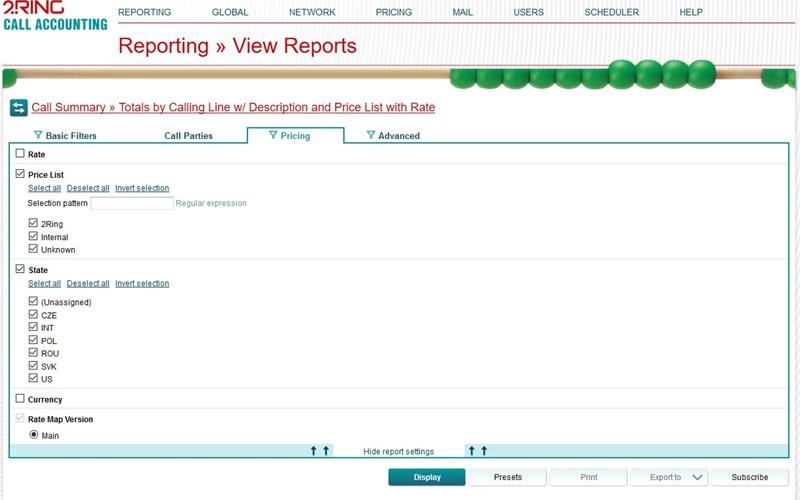
Task: Click the funnel icon on Advanced tab
Action: (370, 135)
